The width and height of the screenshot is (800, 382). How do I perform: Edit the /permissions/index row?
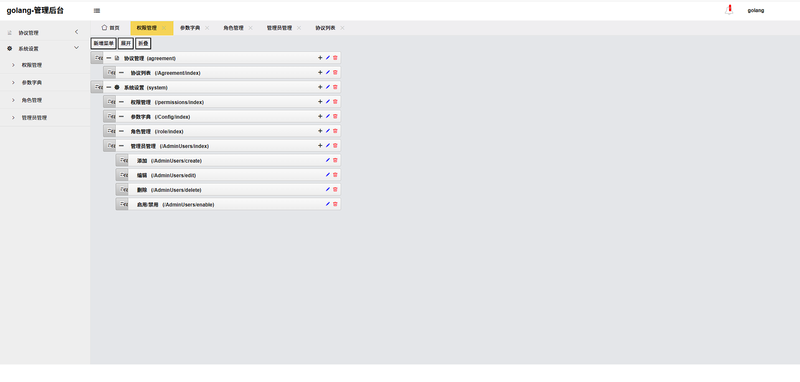coord(328,101)
